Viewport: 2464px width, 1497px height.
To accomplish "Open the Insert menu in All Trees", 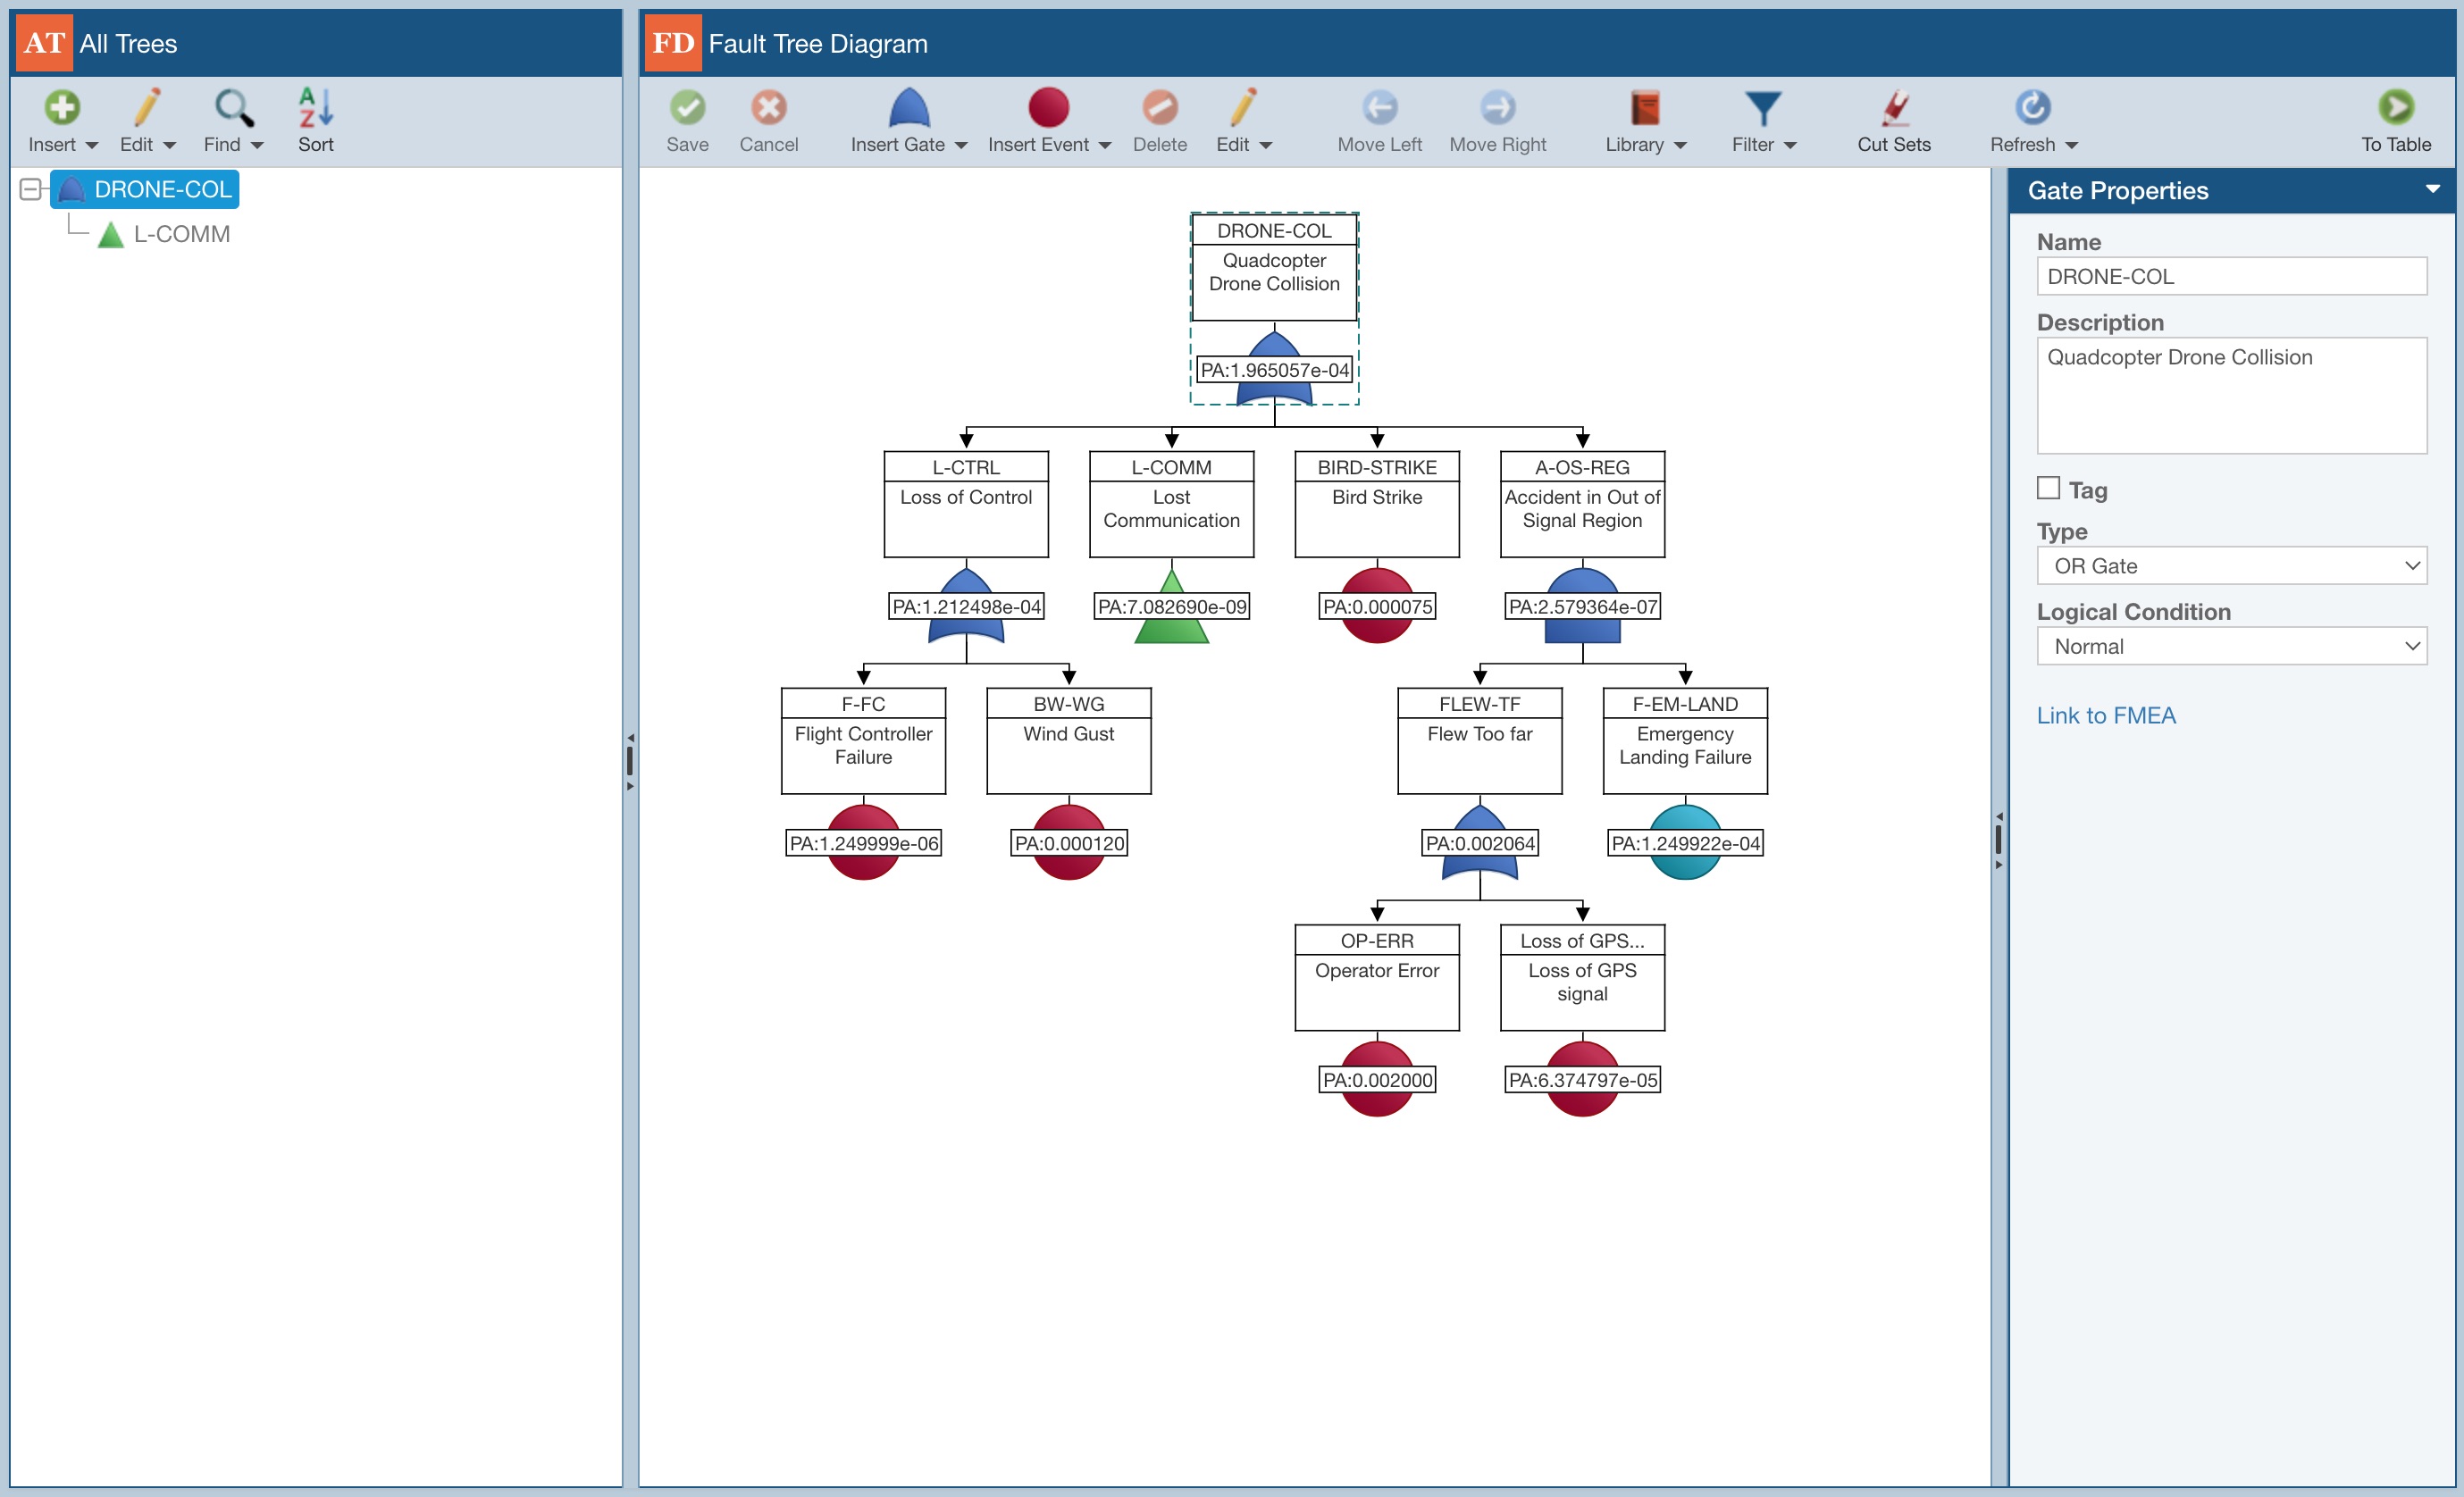I will (62, 108).
